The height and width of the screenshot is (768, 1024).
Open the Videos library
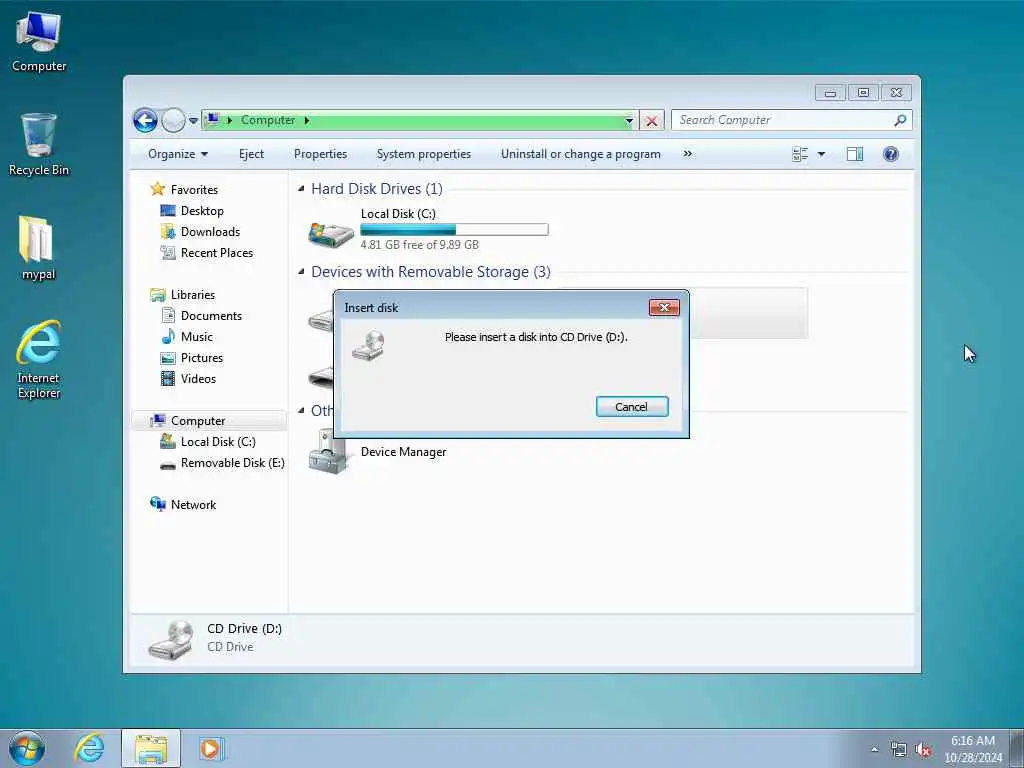click(198, 379)
